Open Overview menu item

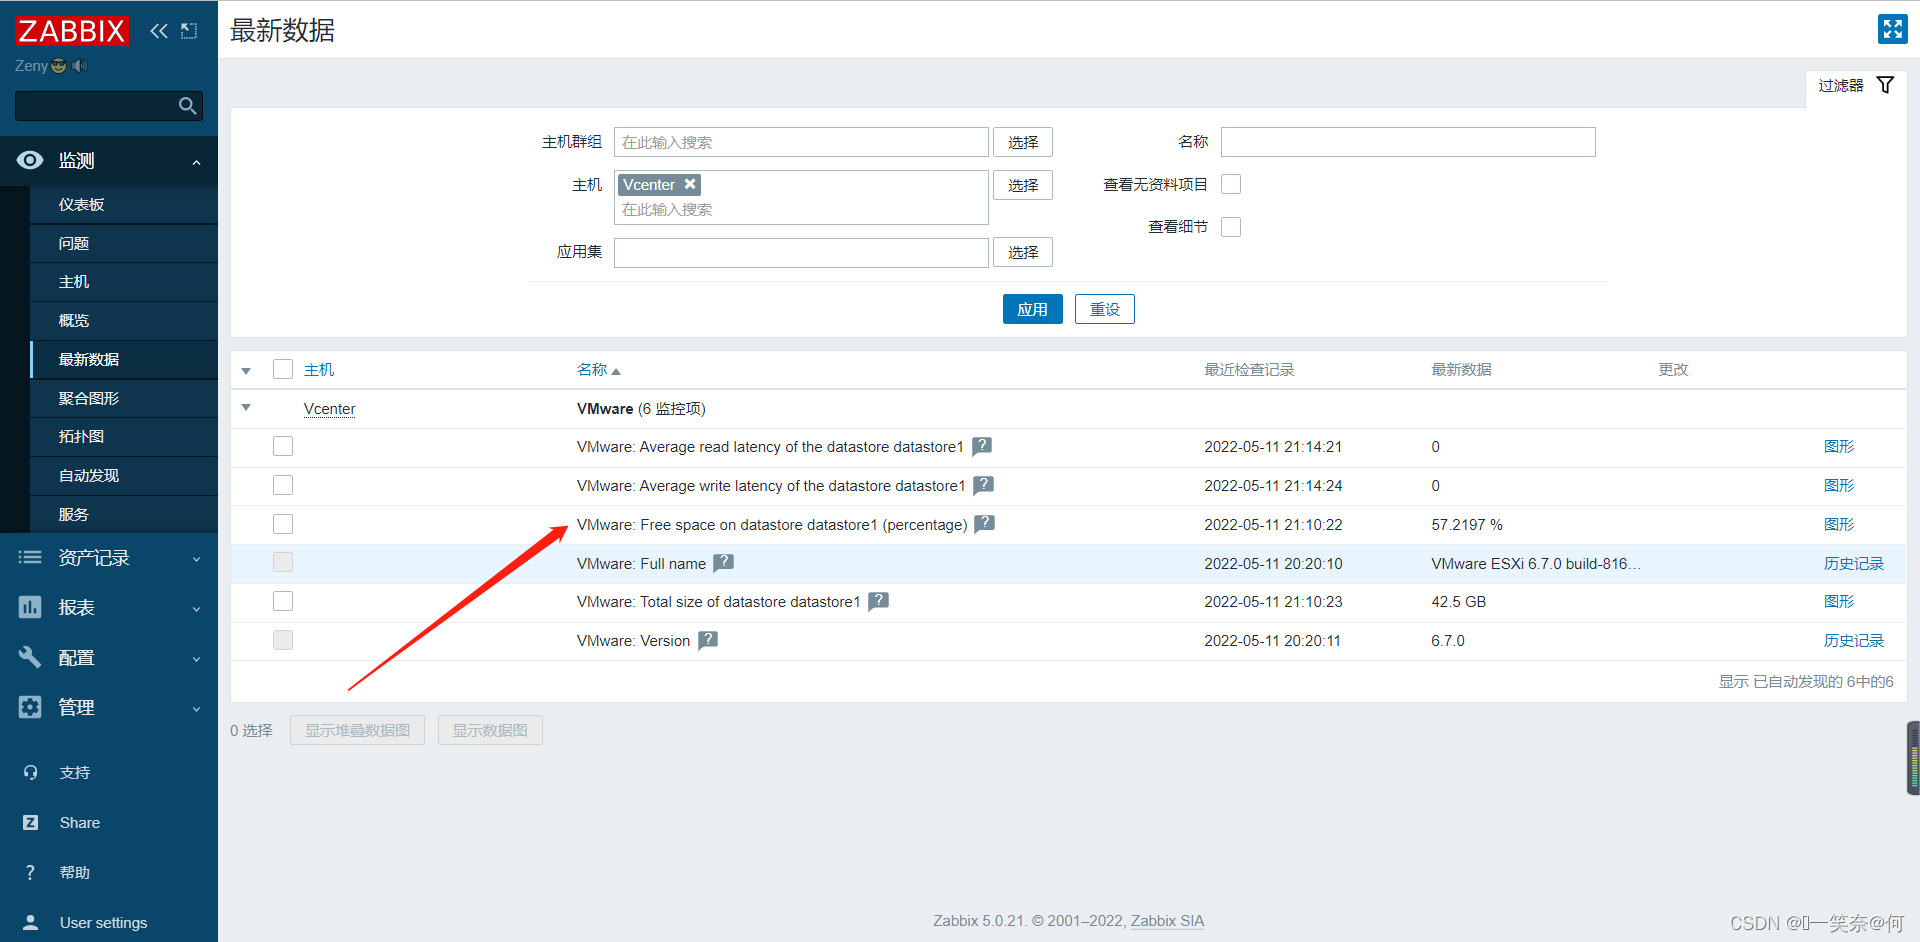124,320
